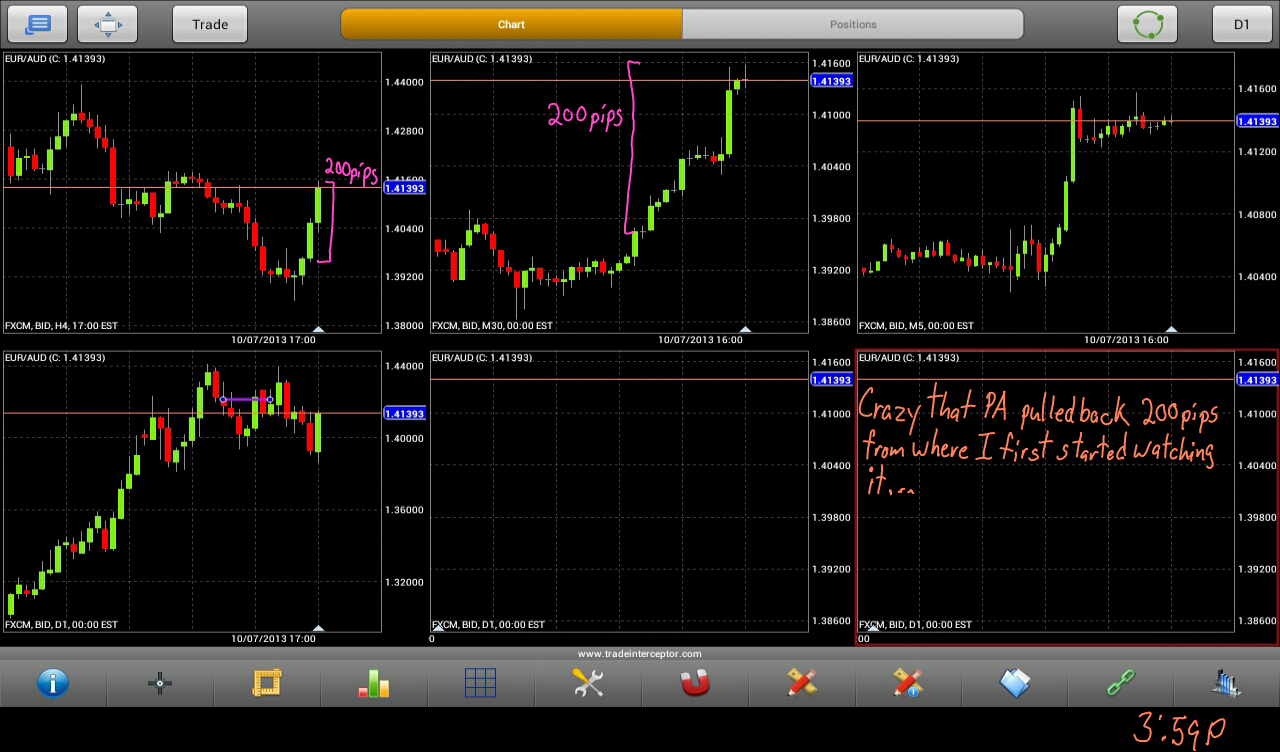
Task: Open the wrench and screwdriver settings icon
Action: tap(588, 683)
